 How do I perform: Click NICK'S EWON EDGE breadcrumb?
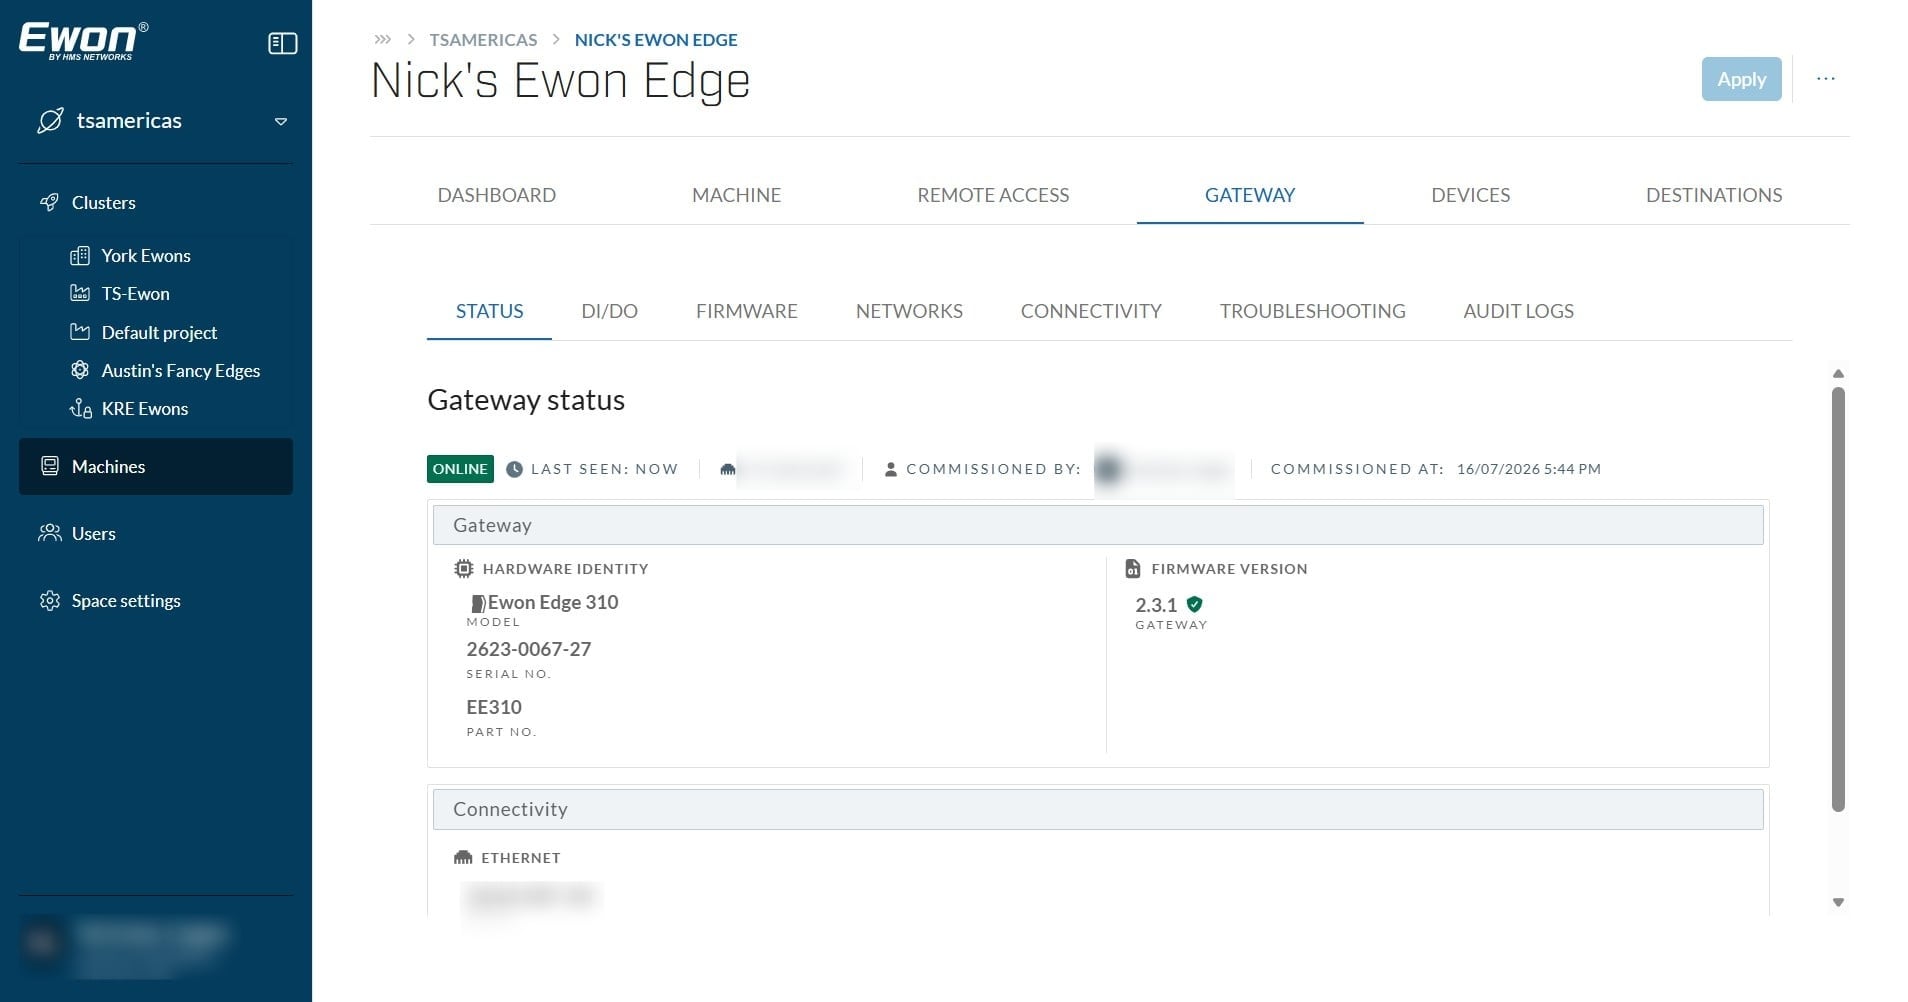pos(656,40)
